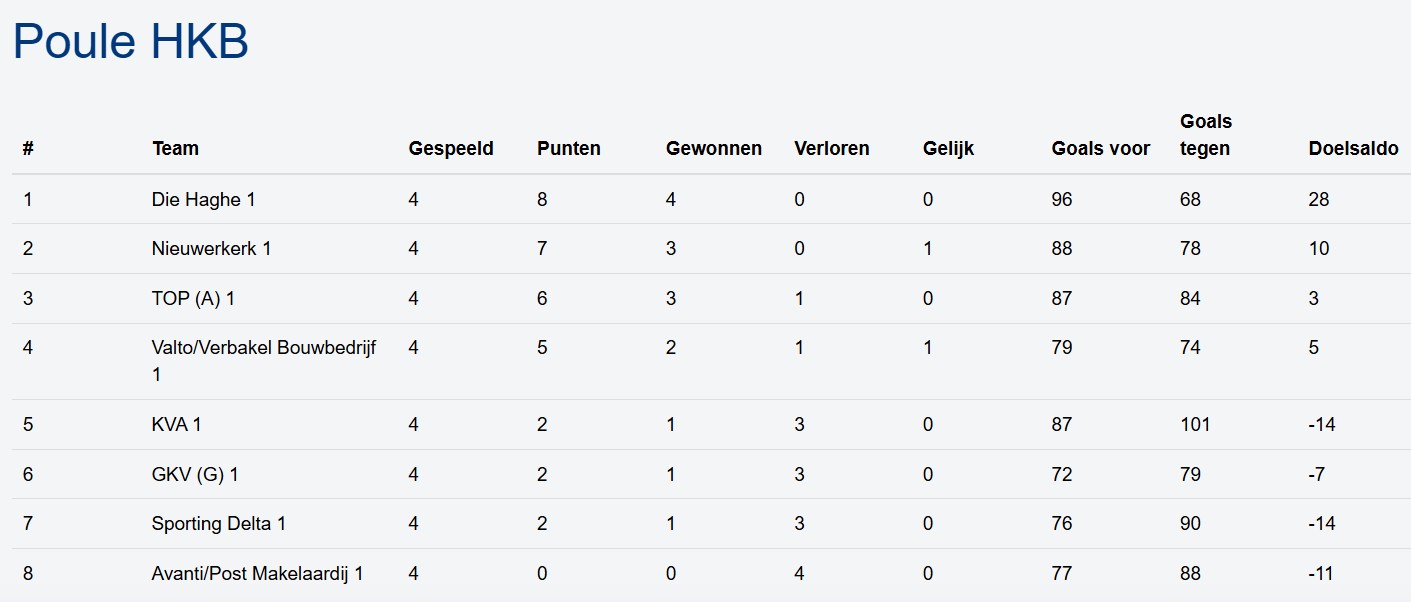1411x602 pixels.
Task: Click KVA 1 goals against value 101
Action: [x=1195, y=425]
